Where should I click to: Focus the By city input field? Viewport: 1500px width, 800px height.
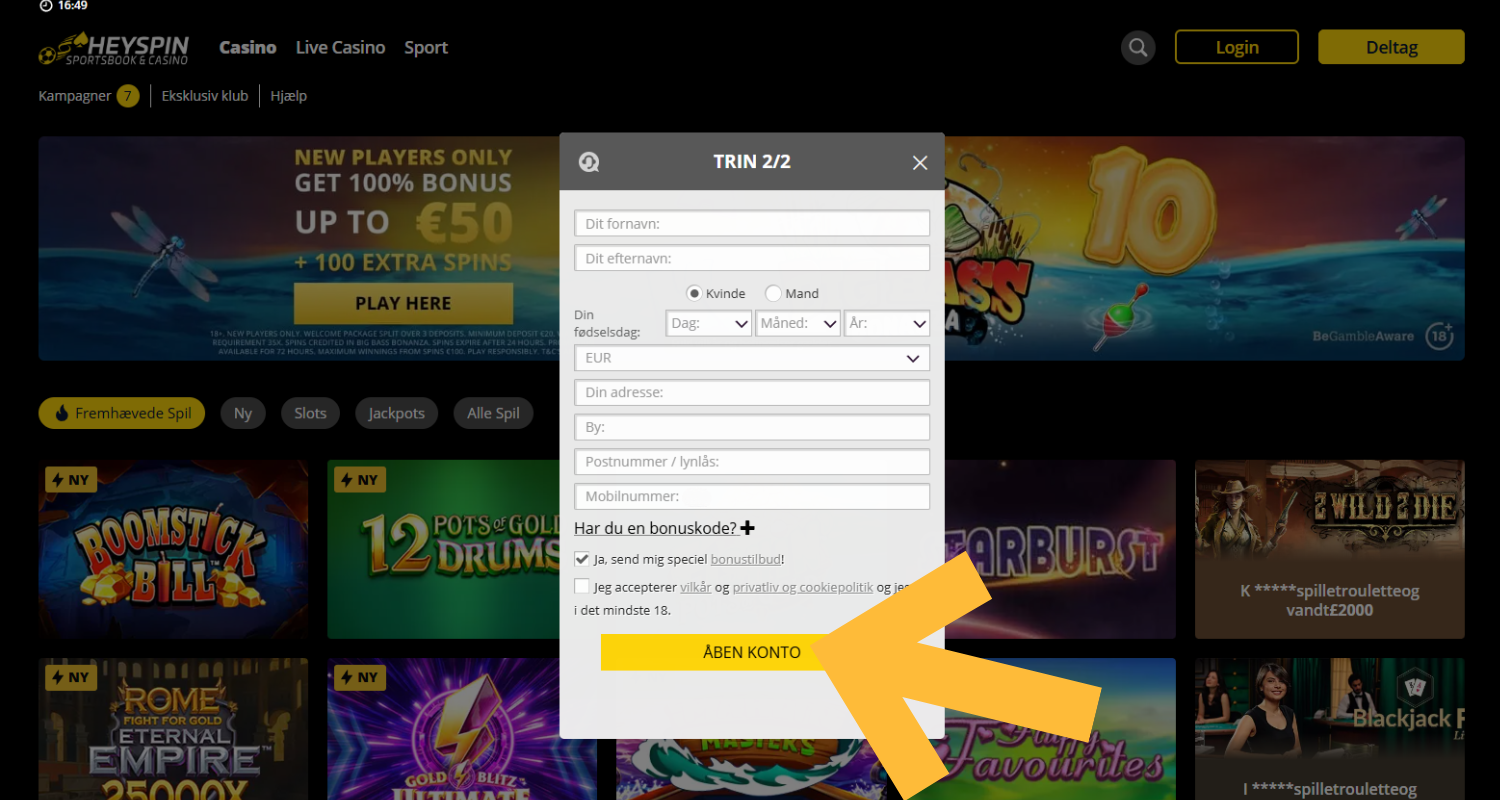click(752, 427)
